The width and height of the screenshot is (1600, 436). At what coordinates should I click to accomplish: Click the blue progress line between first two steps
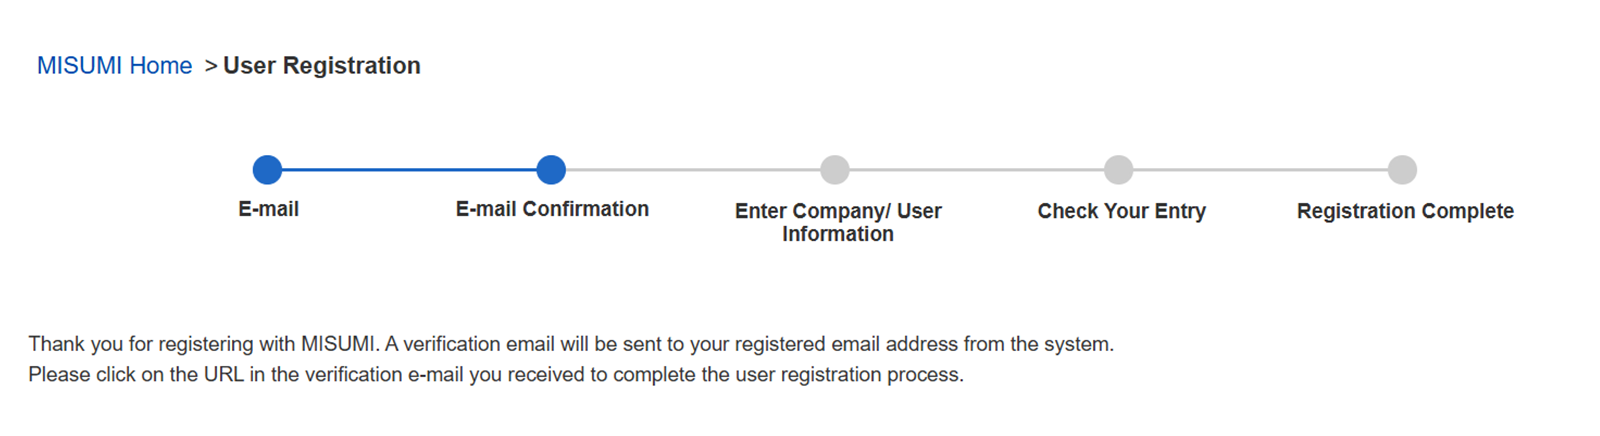point(409,170)
